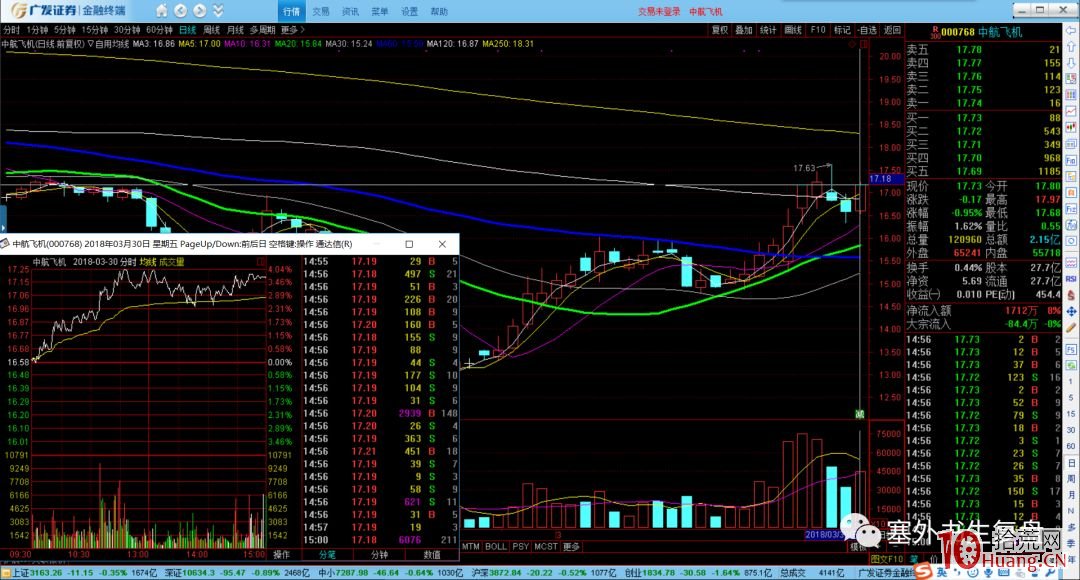
Task: Click the 月 period sidebar button
Action: point(1072,495)
